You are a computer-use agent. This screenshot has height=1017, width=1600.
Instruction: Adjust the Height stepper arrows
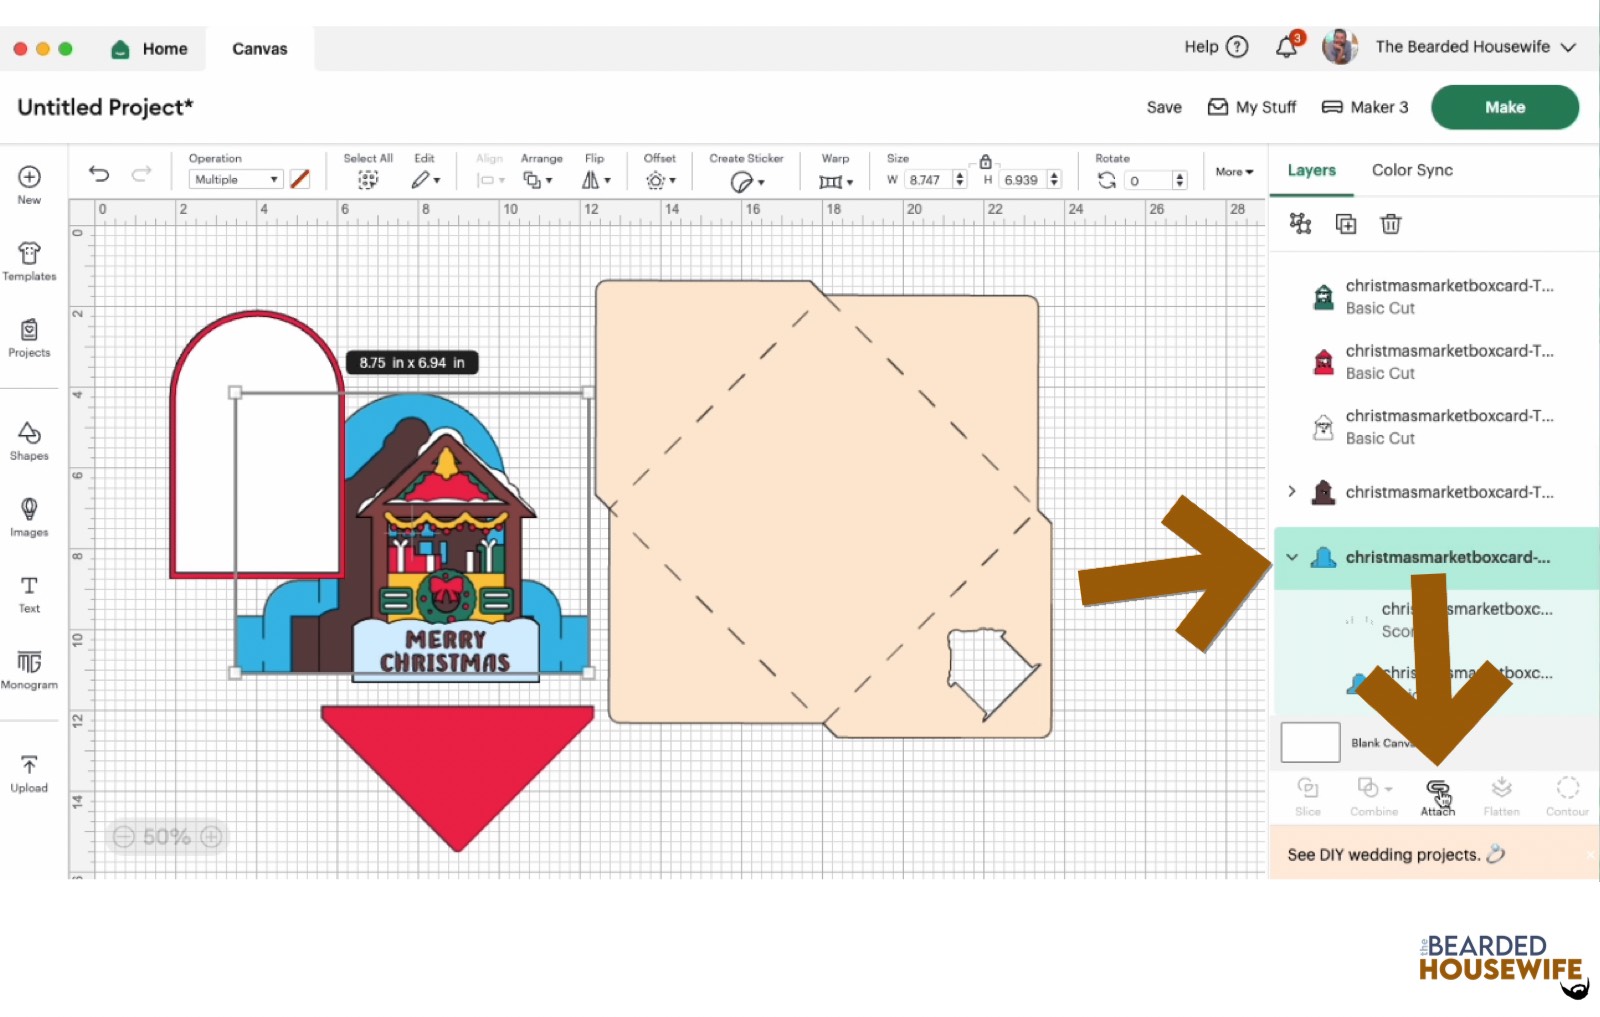(1054, 180)
